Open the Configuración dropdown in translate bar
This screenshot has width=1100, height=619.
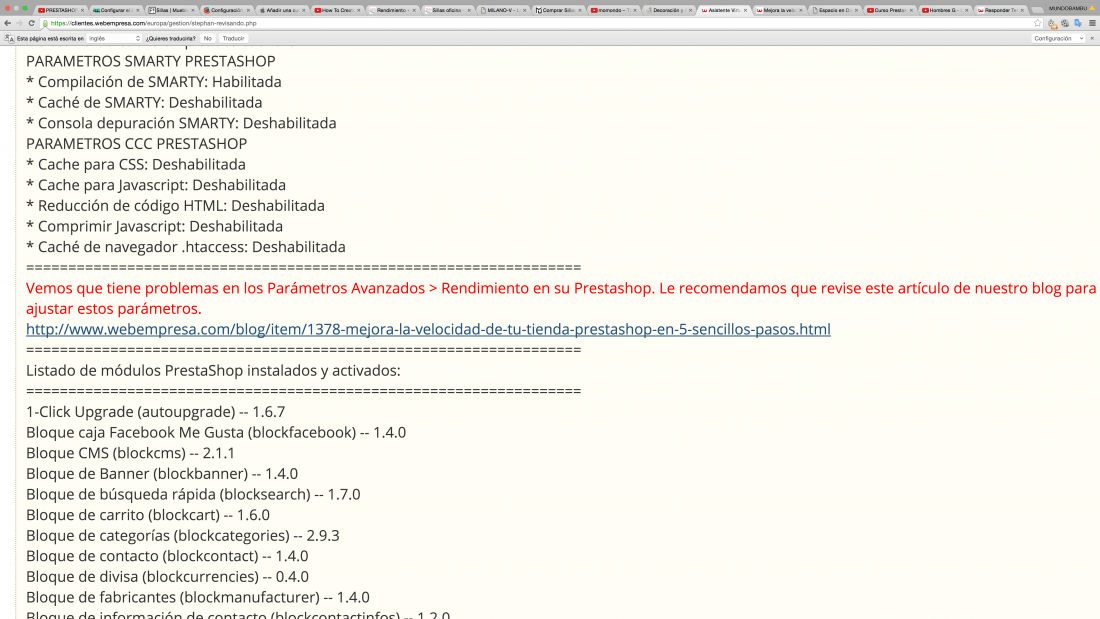pyautogui.click(x=1059, y=39)
